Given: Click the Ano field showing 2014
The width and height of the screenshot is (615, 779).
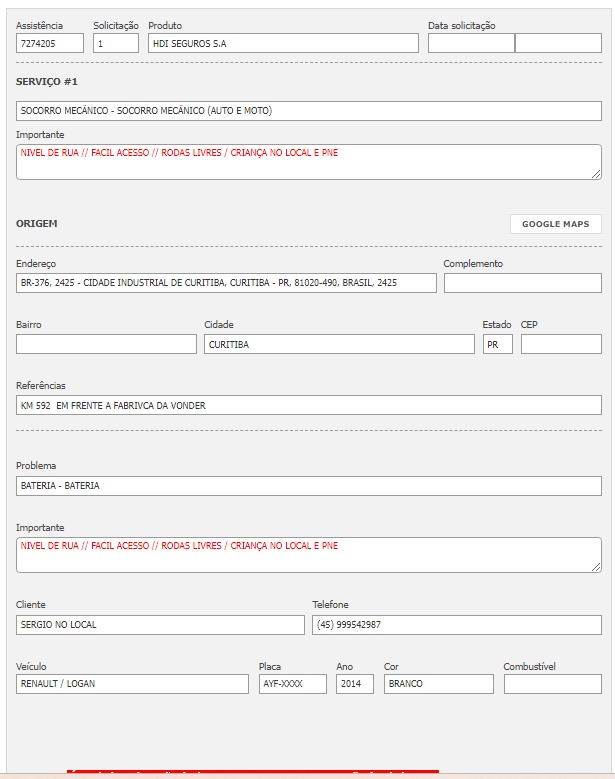Looking at the screenshot, I should coord(355,684).
